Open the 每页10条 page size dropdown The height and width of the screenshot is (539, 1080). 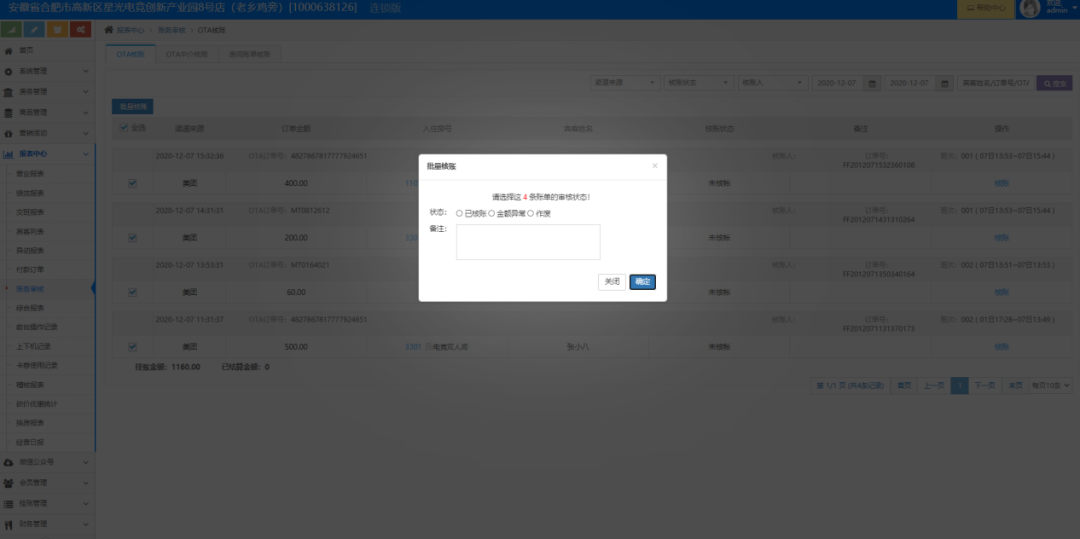point(1050,385)
